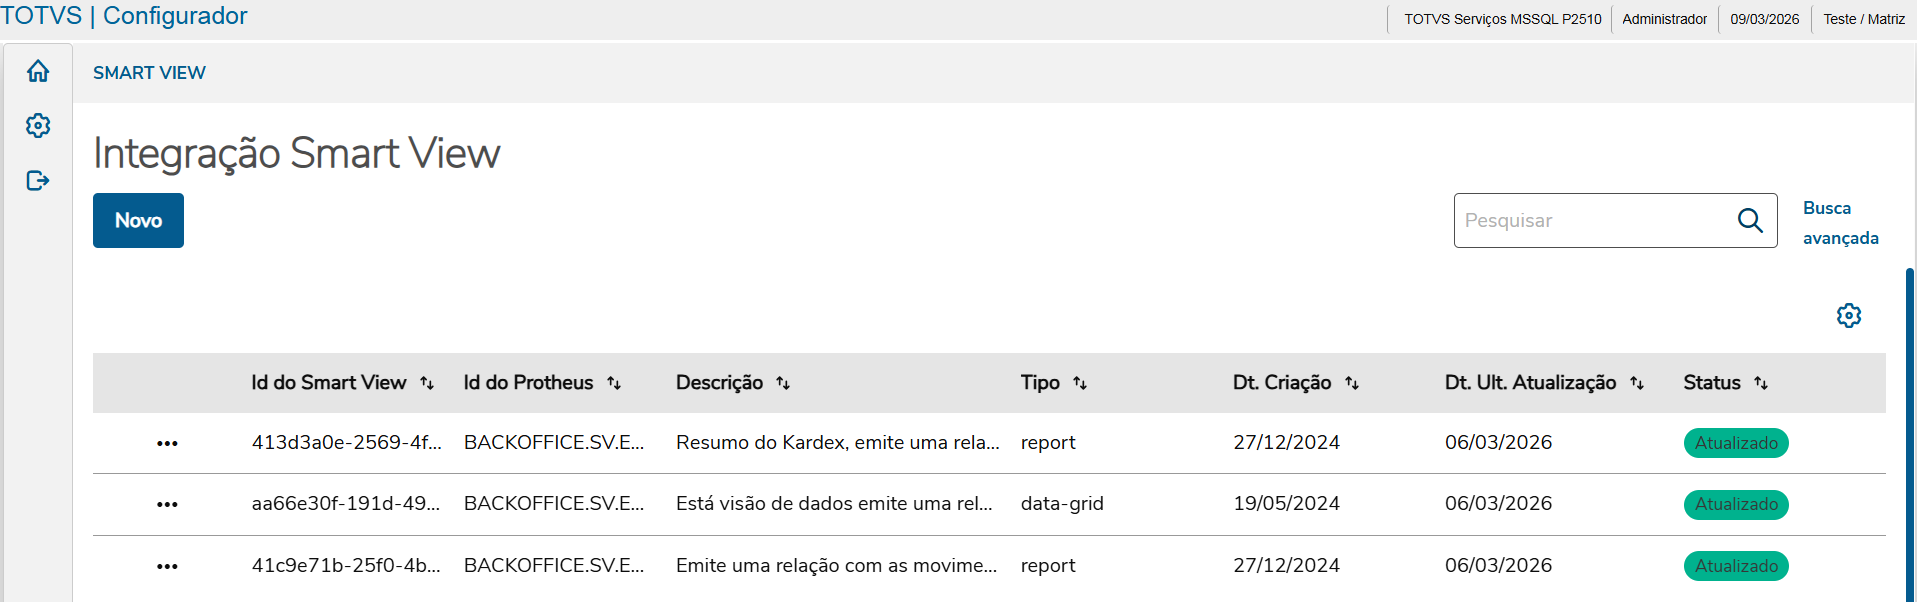Open the home icon in sidebar
1917x602 pixels.
click(x=38, y=71)
